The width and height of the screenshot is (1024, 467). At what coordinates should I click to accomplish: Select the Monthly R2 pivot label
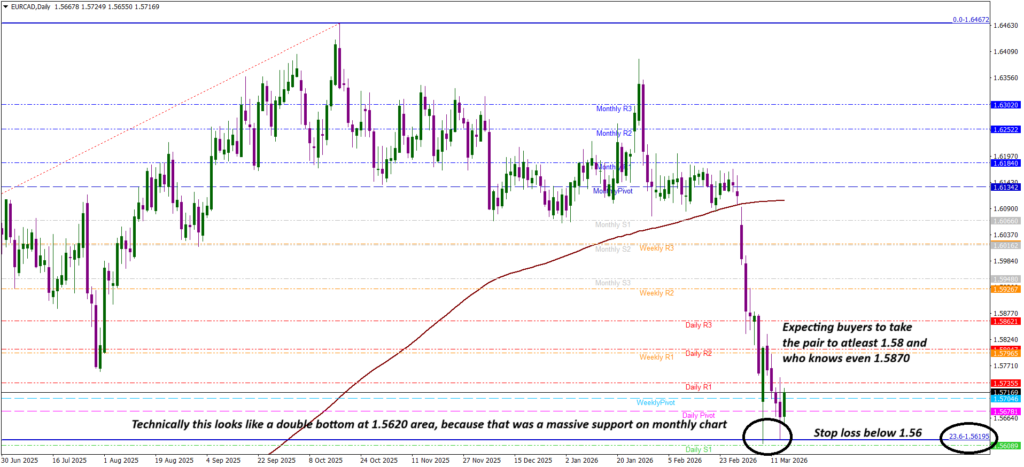[x=615, y=133]
